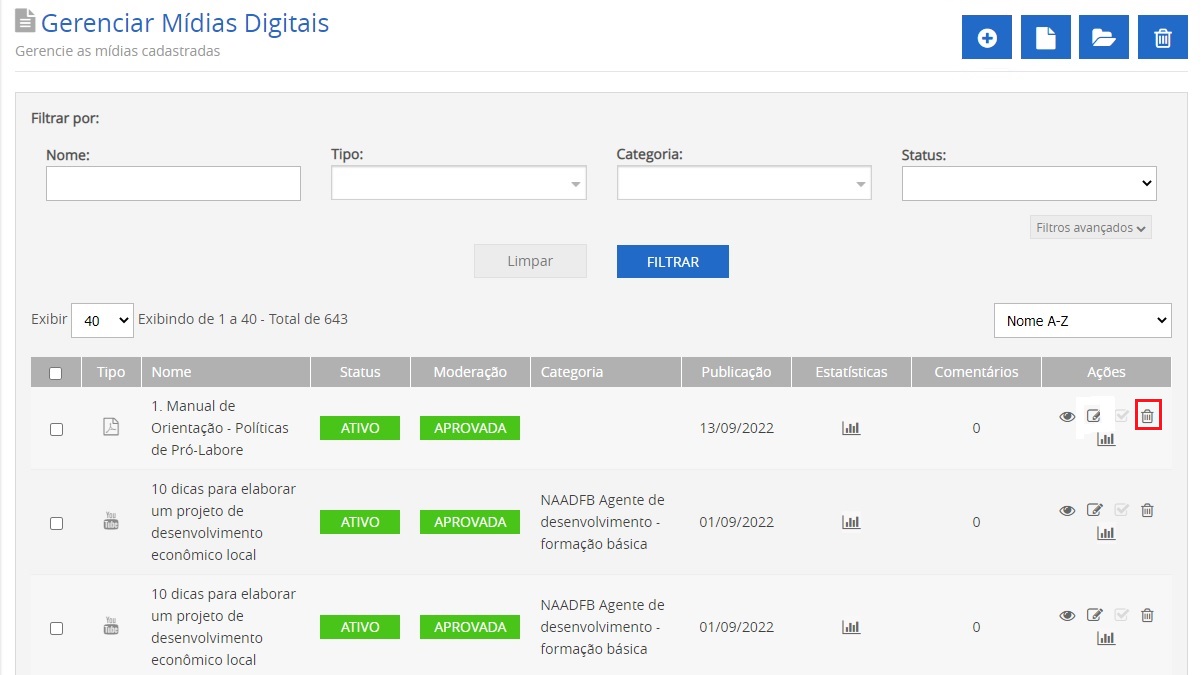Open the Status filter dropdown
This screenshot has width=1202, height=675.
[x=1028, y=183]
